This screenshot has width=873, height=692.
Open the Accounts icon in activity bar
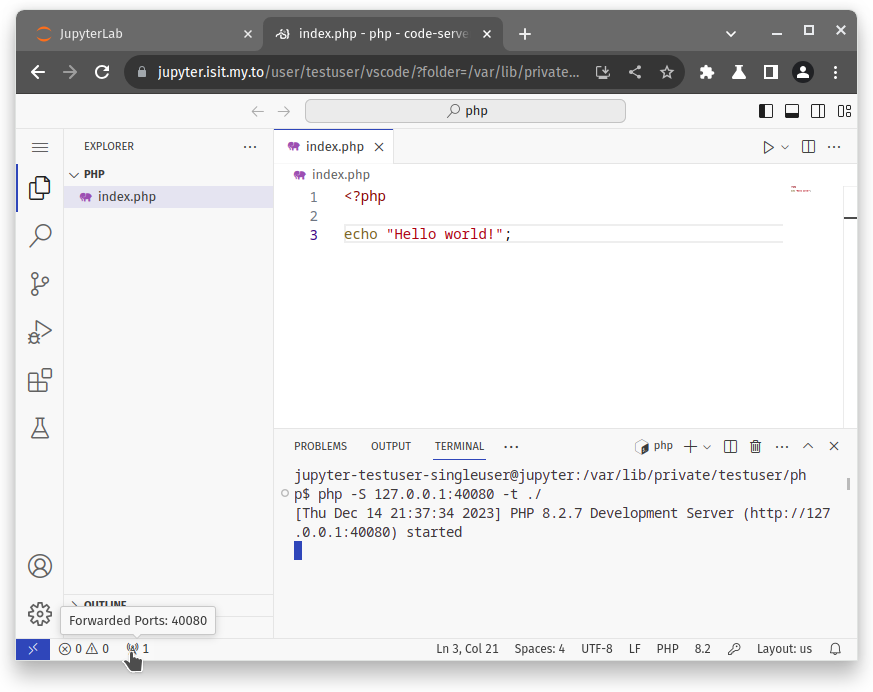coord(40,566)
